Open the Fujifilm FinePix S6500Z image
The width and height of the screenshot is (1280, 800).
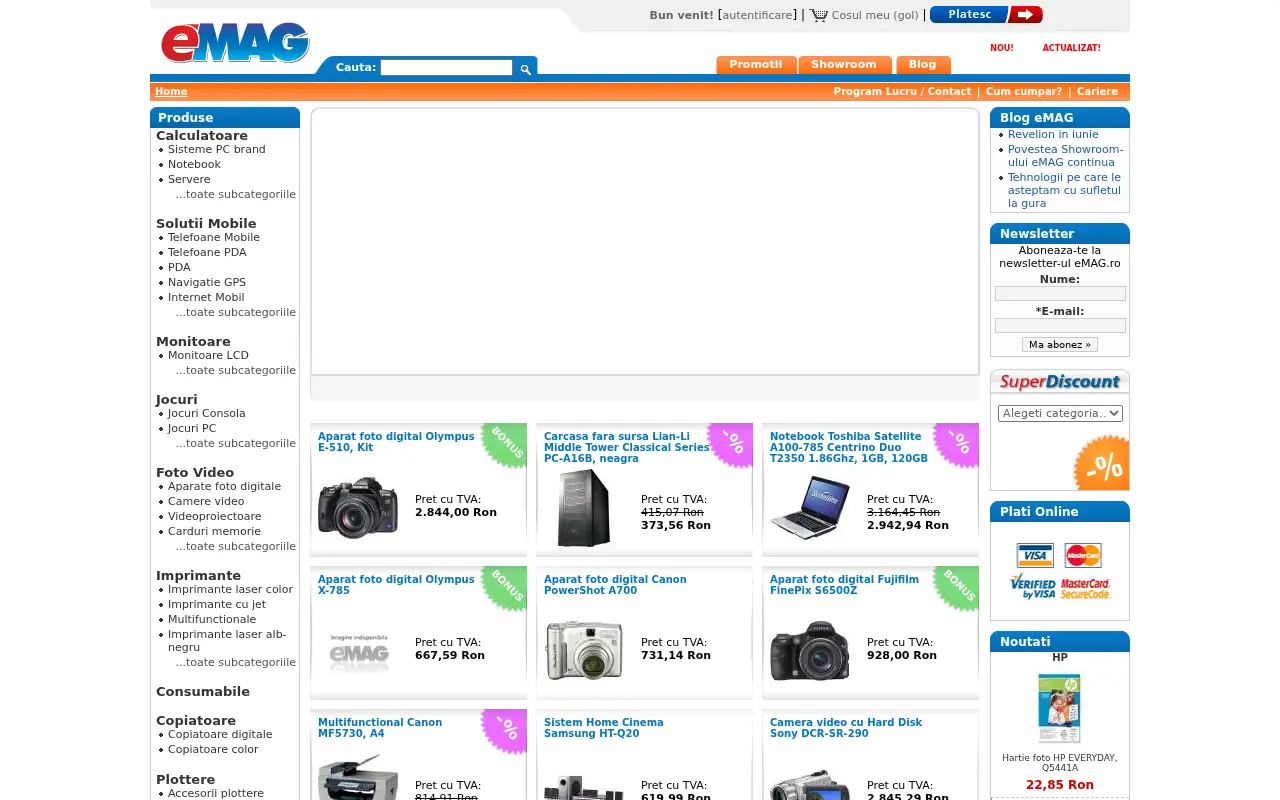[x=810, y=651]
